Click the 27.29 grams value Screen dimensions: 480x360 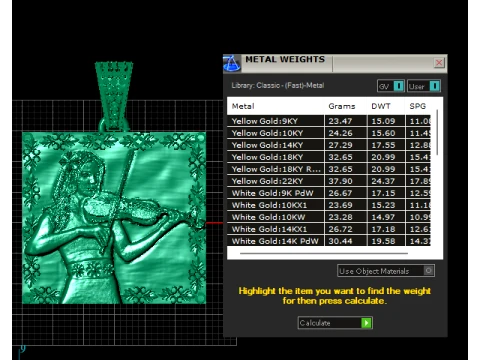tap(340, 145)
